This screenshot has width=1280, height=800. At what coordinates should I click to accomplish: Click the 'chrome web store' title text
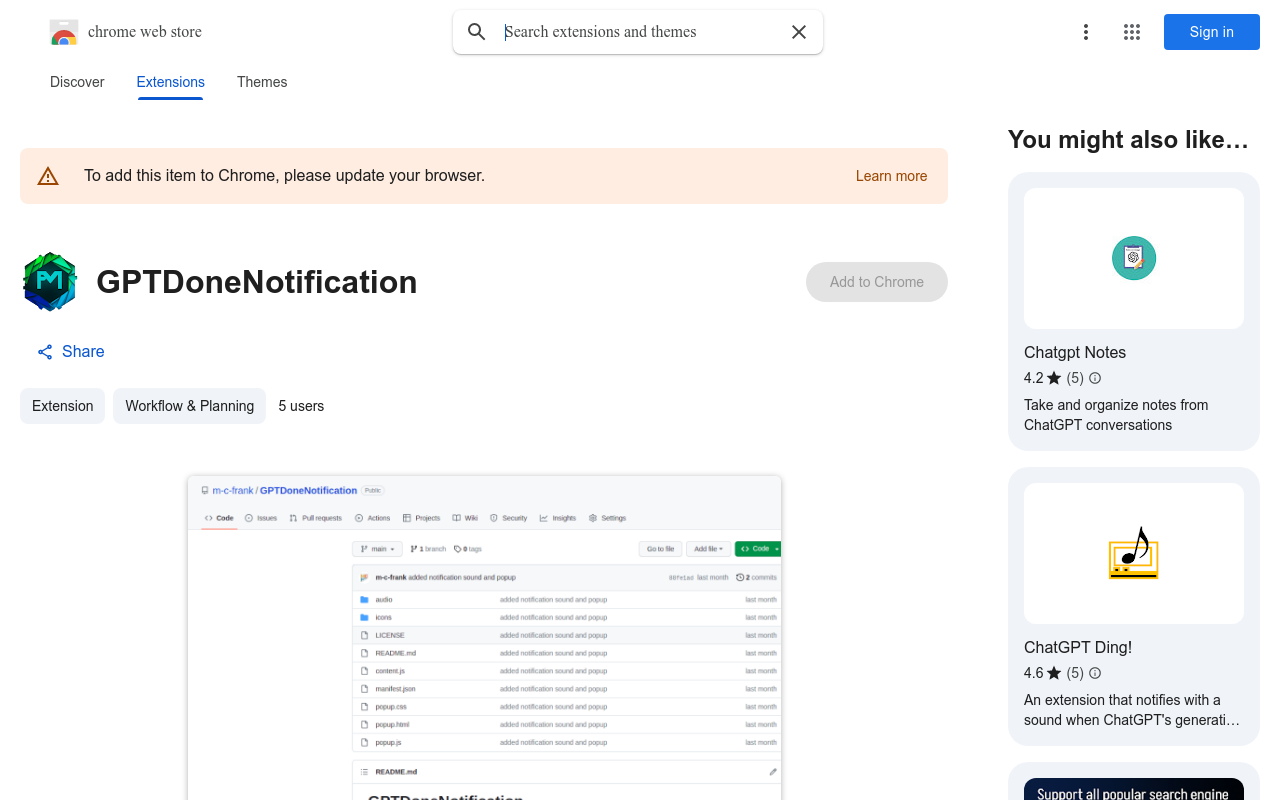145,32
